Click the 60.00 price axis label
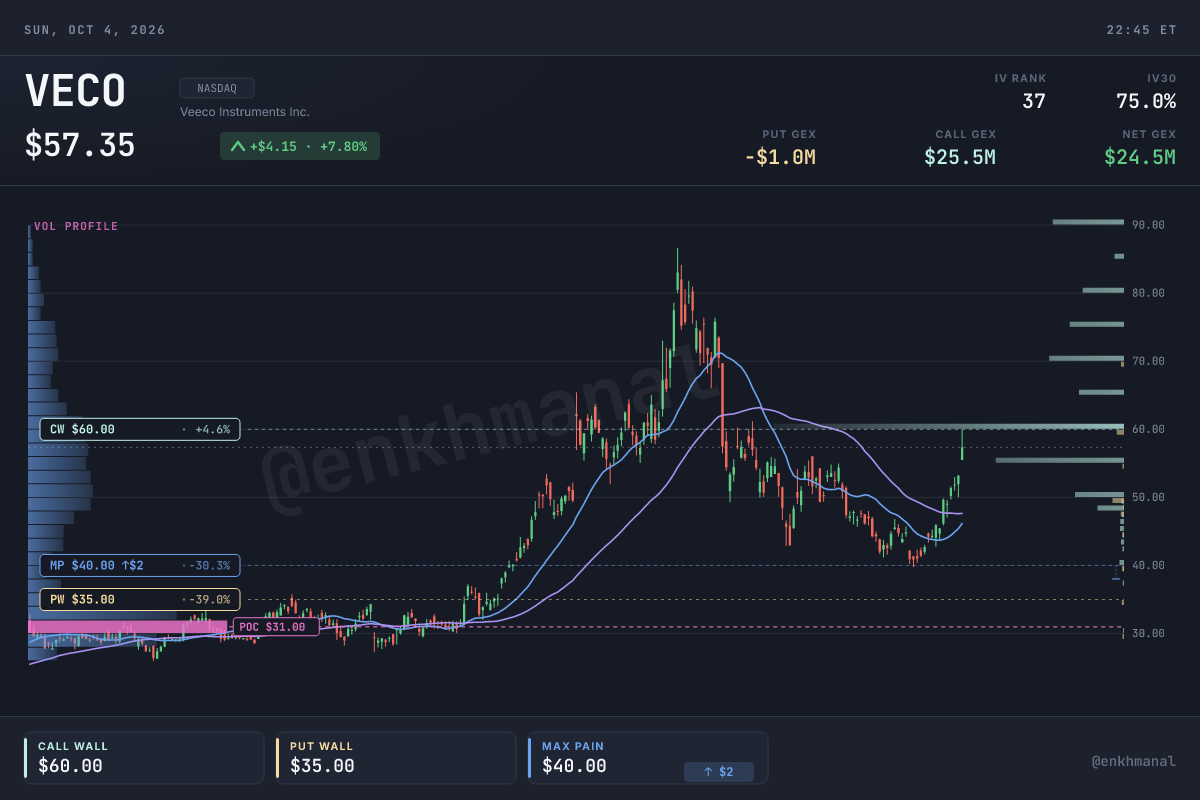1200x800 pixels. (x=1148, y=429)
